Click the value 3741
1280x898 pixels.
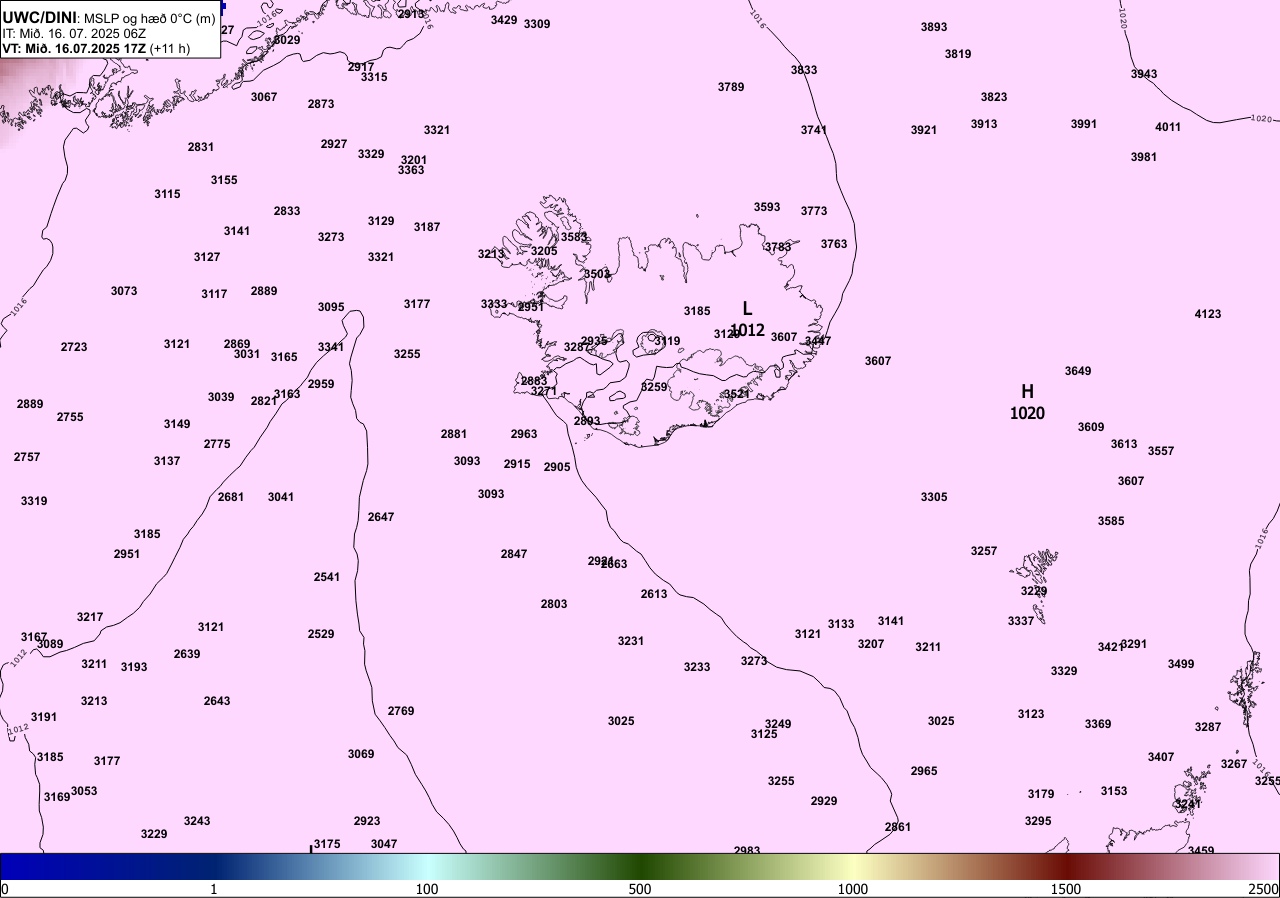point(814,130)
